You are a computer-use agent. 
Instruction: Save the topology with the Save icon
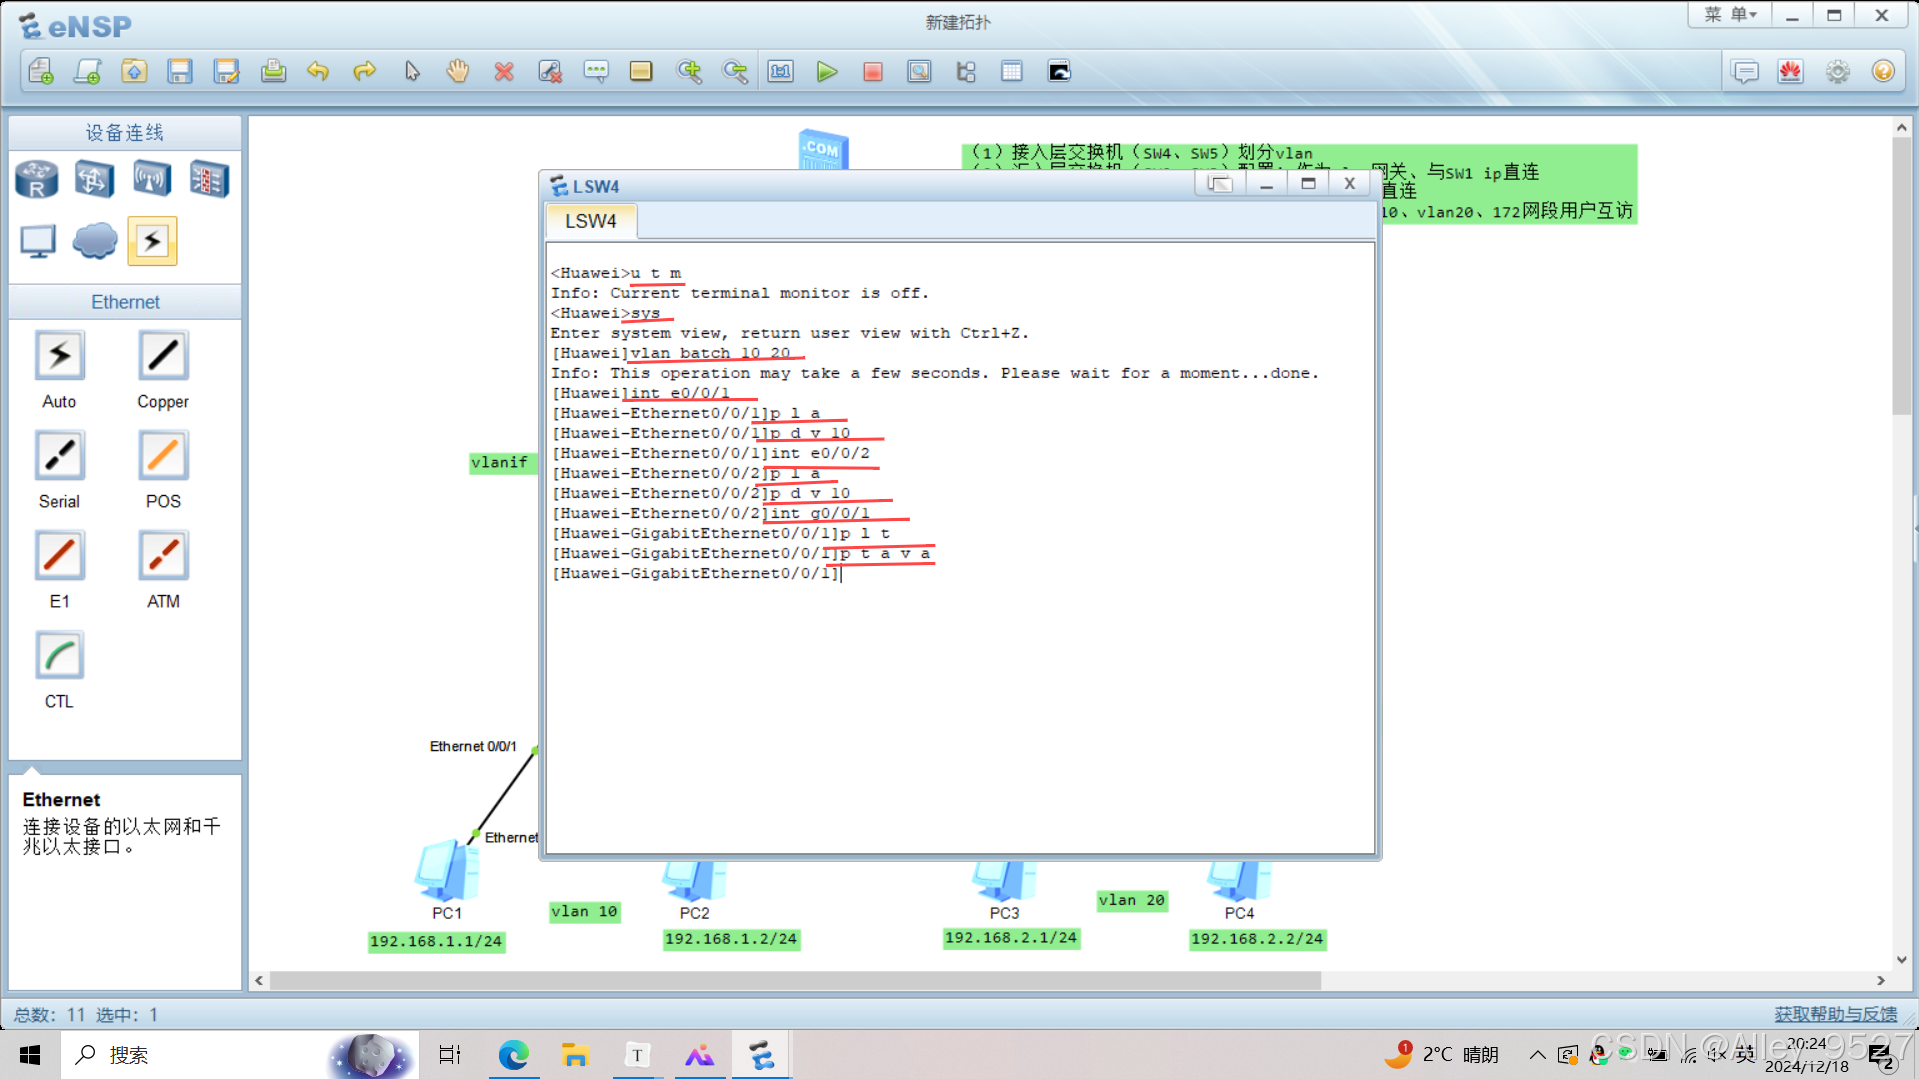click(x=180, y=71)
